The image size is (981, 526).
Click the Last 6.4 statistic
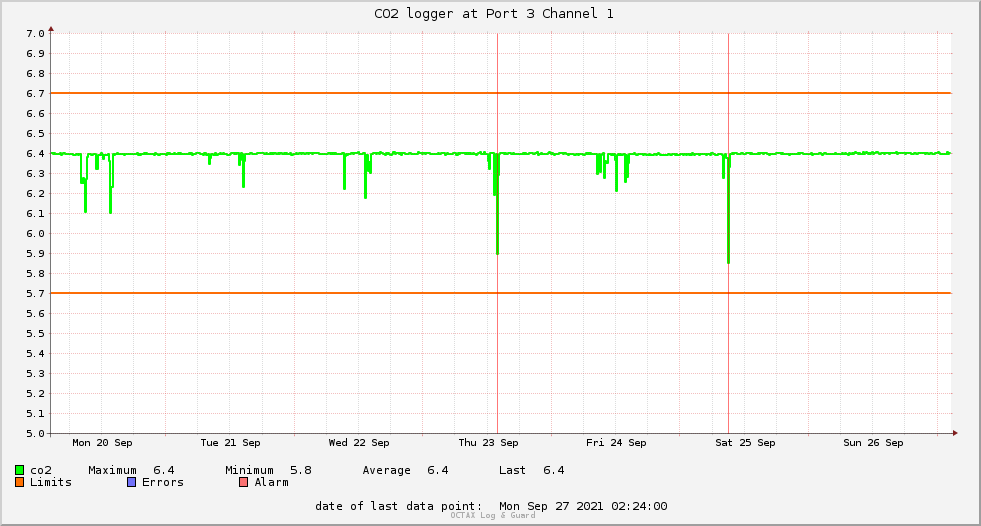(x=532, y=470)
